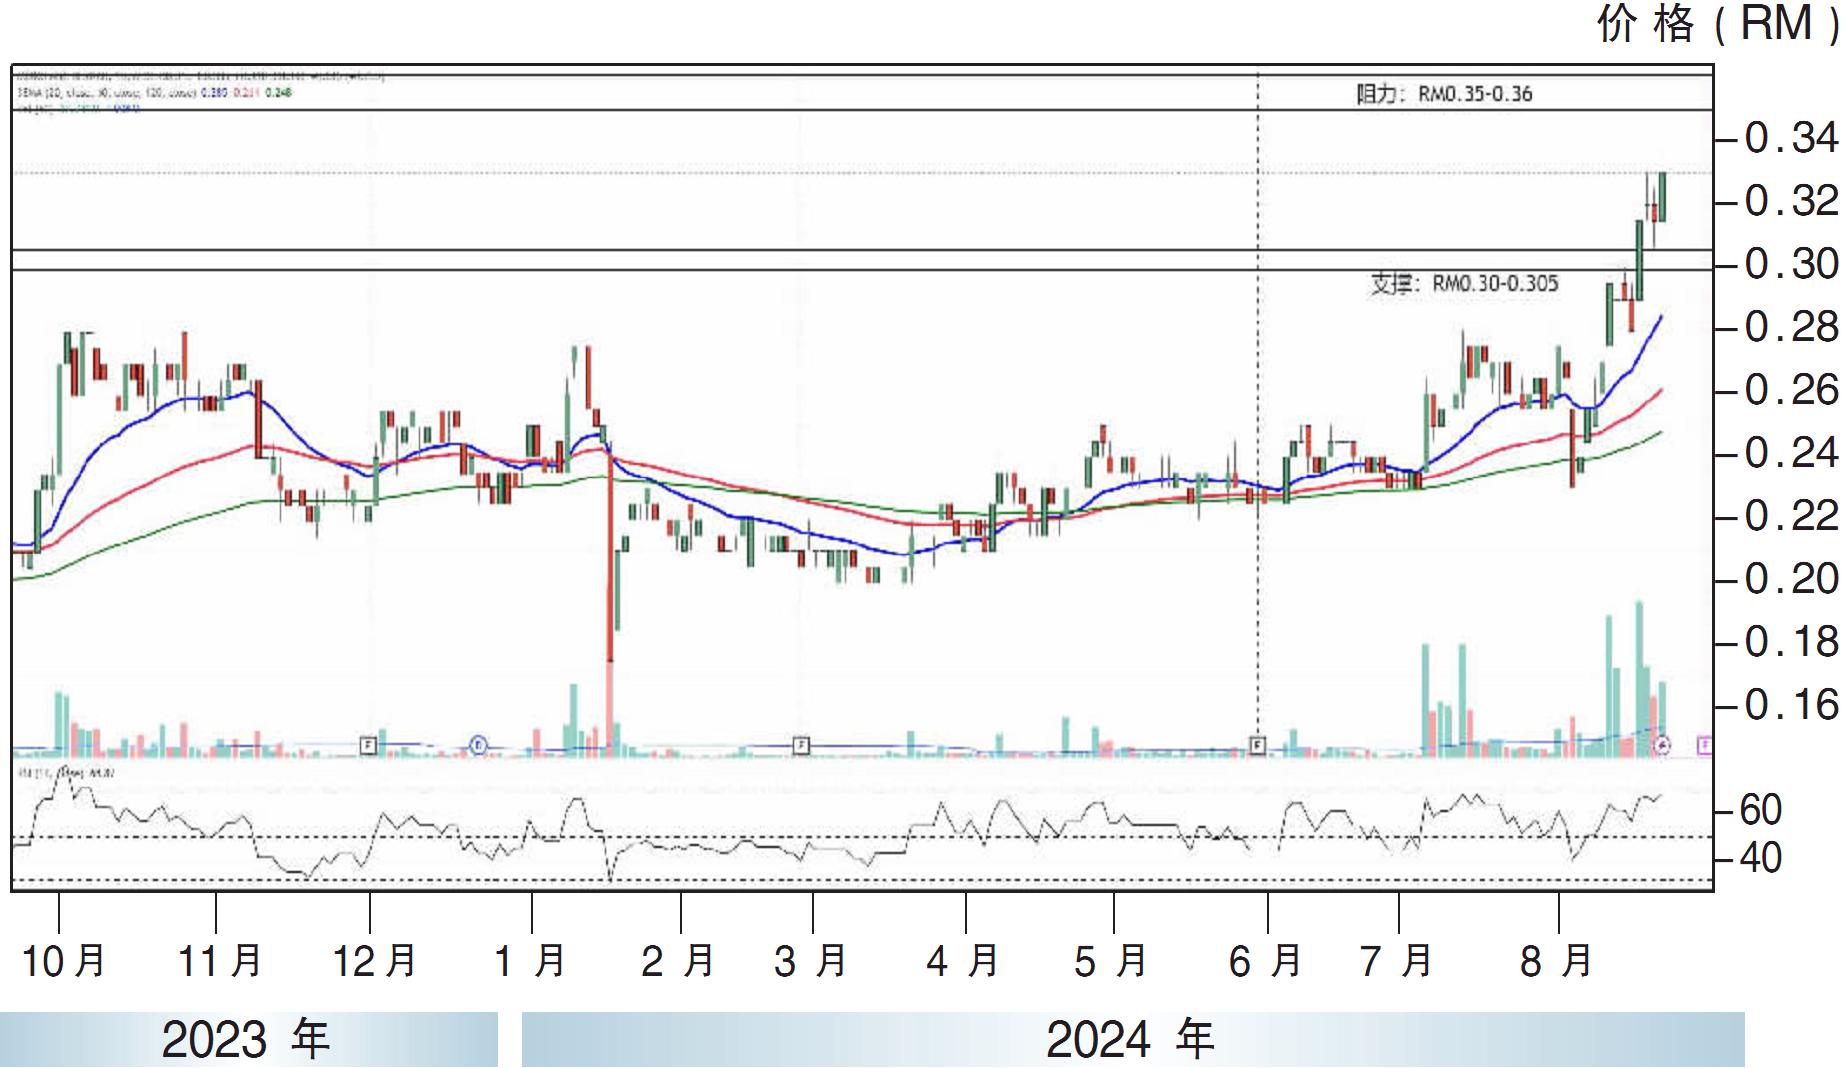Select the 阻力: RM0.35-0.36 resistance label
The width and height of the screenshot is (1845, 1068).
pyautogui.click(x=1443, y=94)
